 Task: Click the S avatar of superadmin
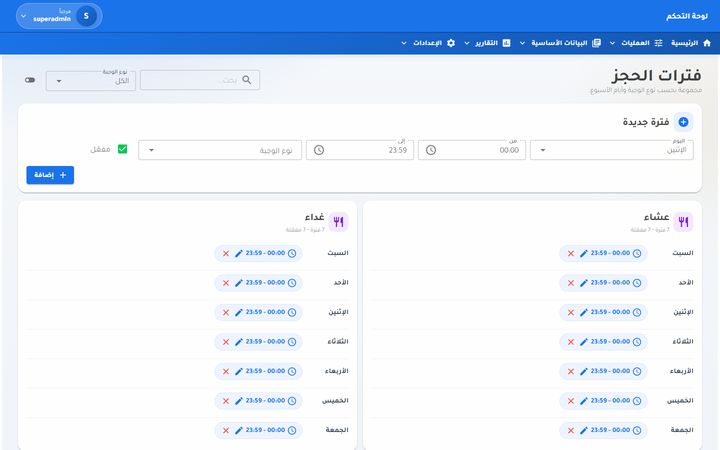coord(86,16)
